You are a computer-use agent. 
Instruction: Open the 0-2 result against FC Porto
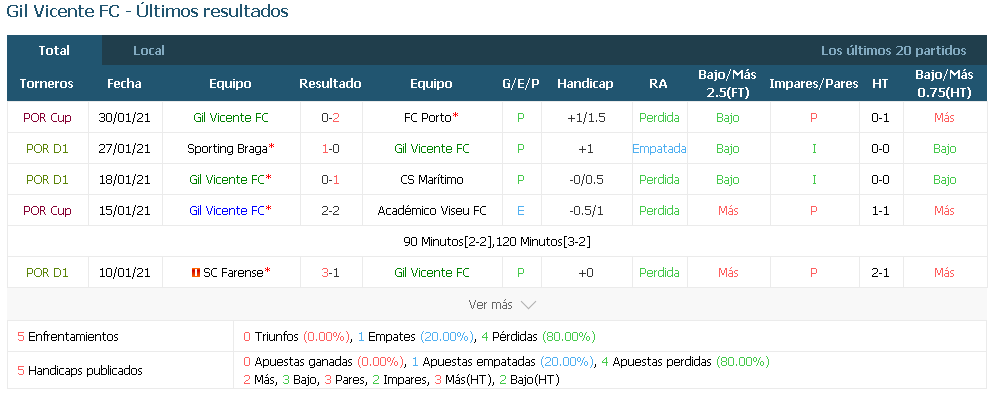331,118
